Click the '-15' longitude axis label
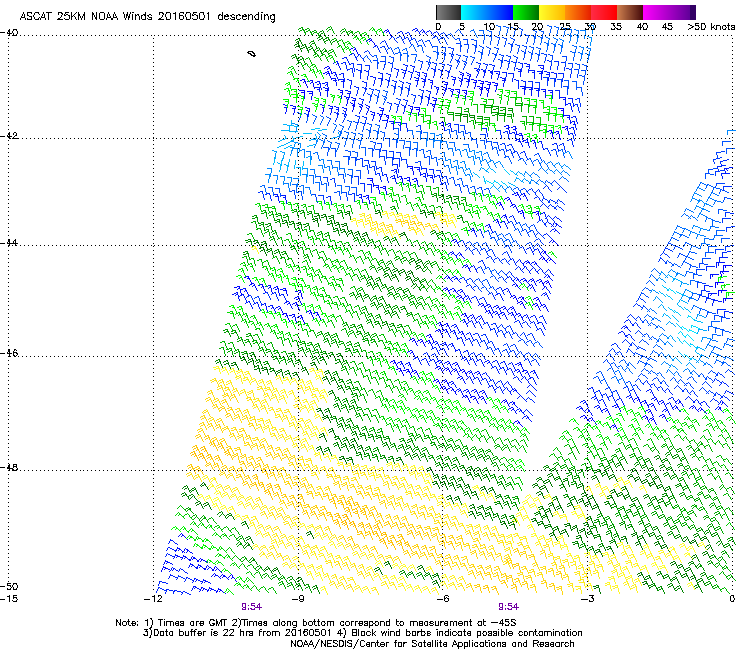The height and width of the screenshot is (650, 740). tap(9, 599)
